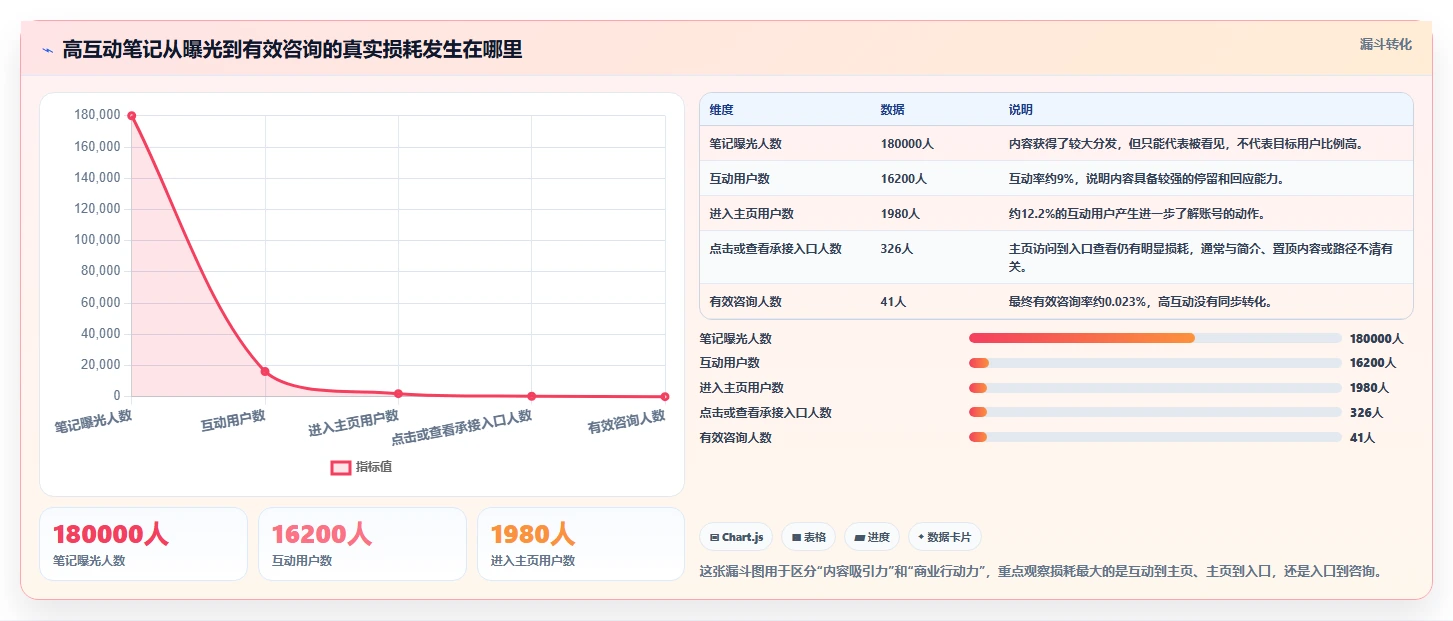1453x621 pixels.
Task: Toggle the 指标值 legend swatch
Action: click(x=341, y=467)
